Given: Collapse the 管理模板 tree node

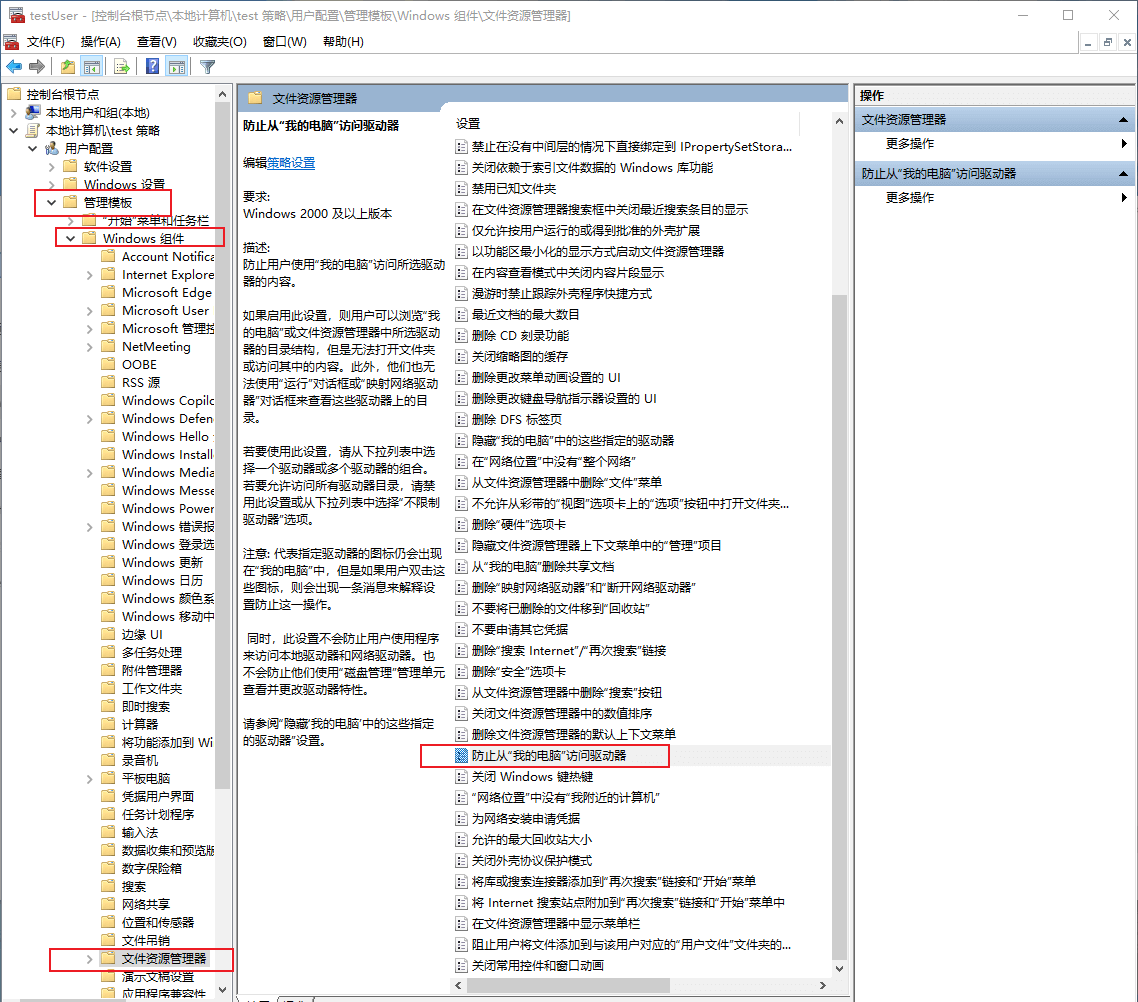Looking at the screenshot, I should 52,203.
